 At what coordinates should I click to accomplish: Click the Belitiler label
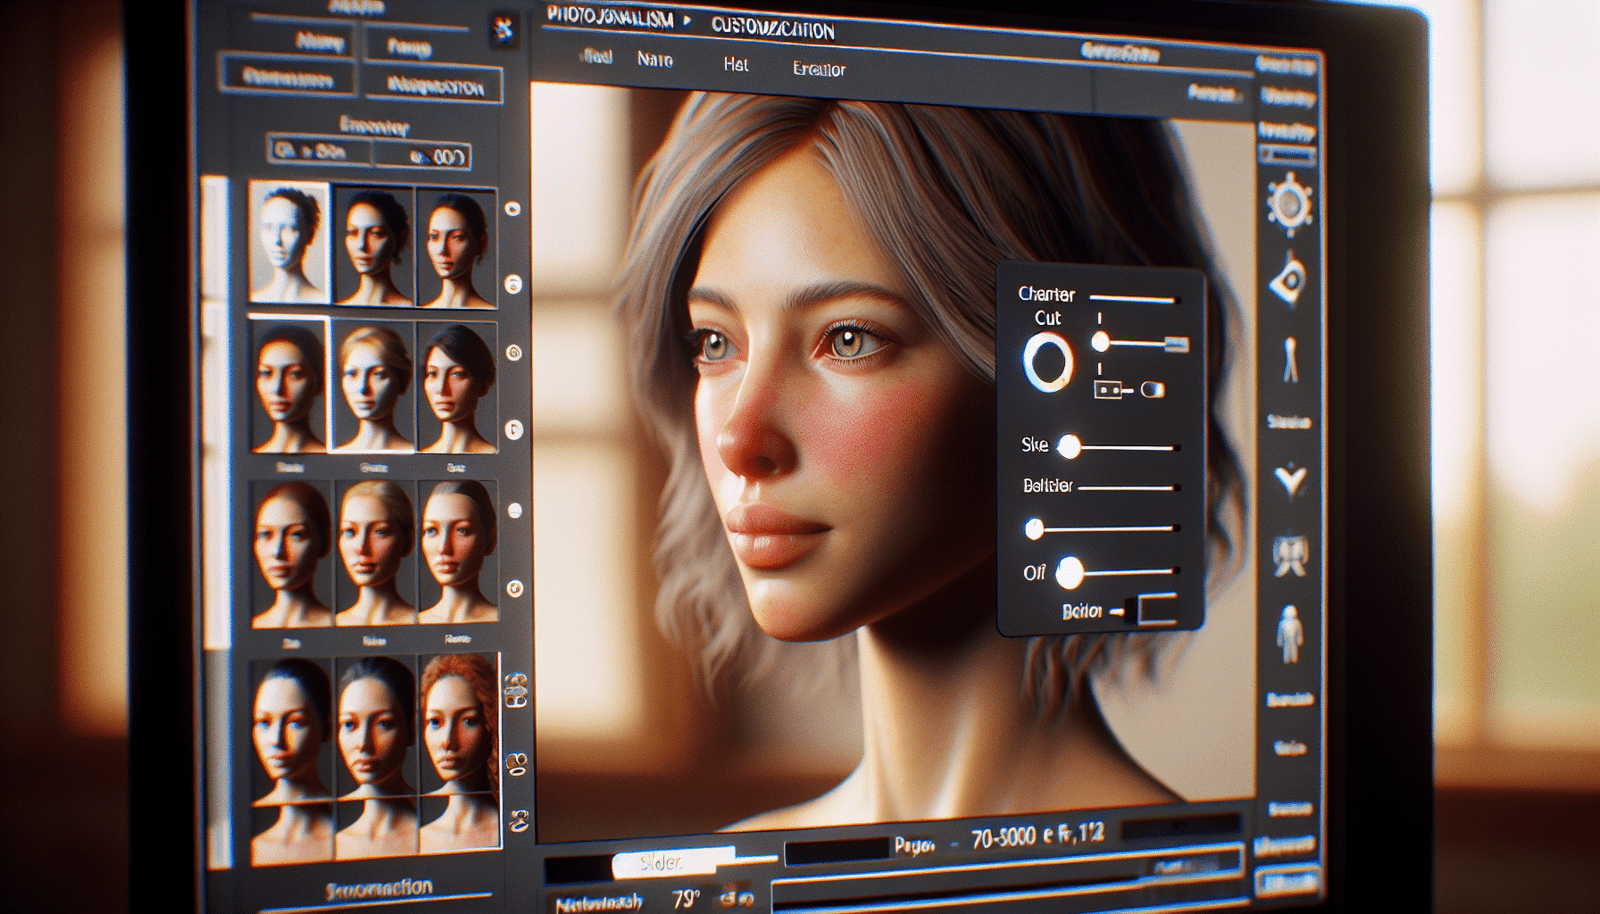tap(1047, 485)
